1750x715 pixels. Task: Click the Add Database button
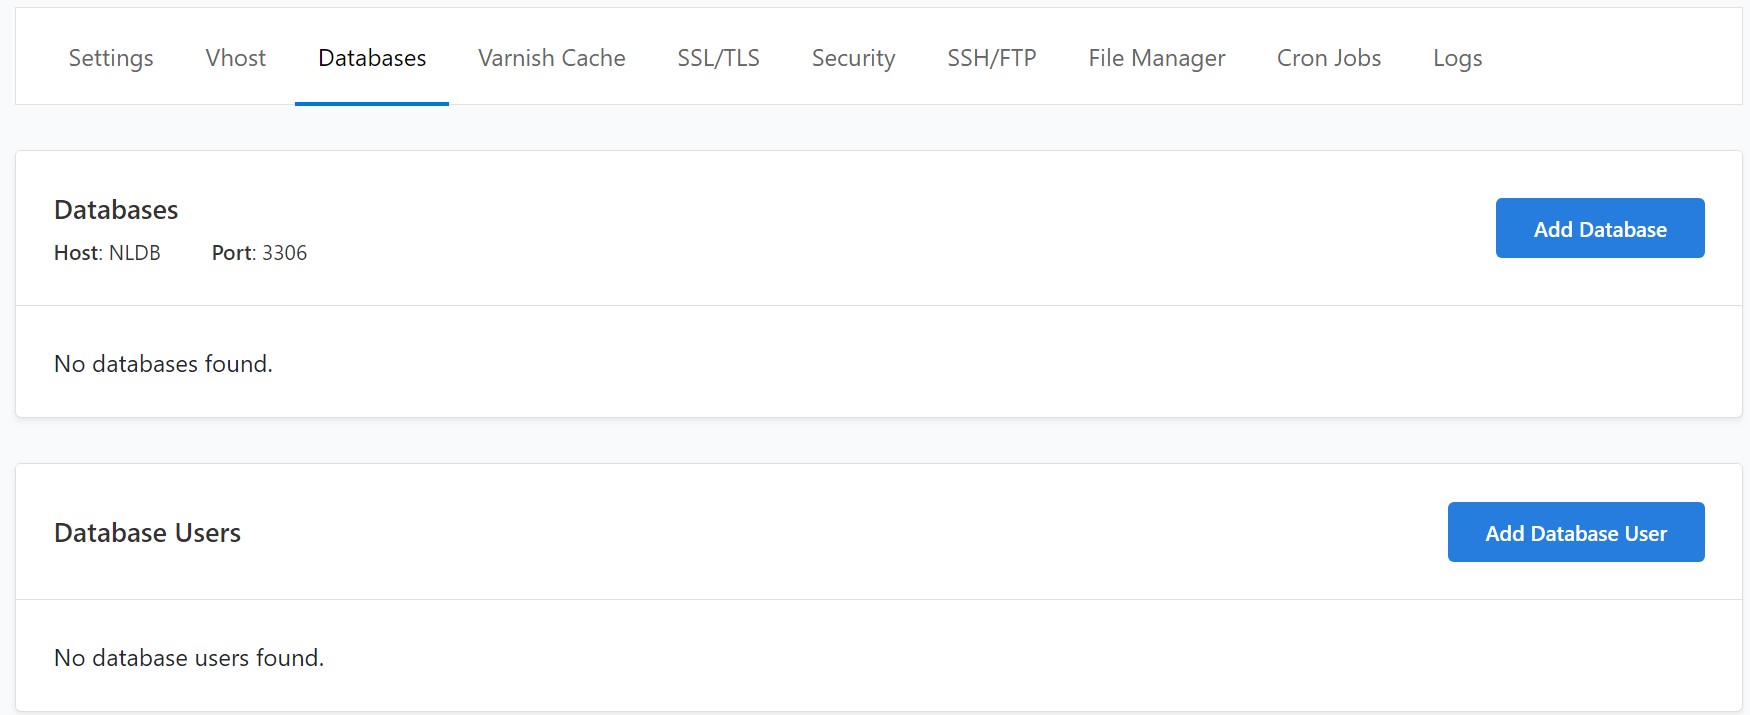coord(1600,228)
